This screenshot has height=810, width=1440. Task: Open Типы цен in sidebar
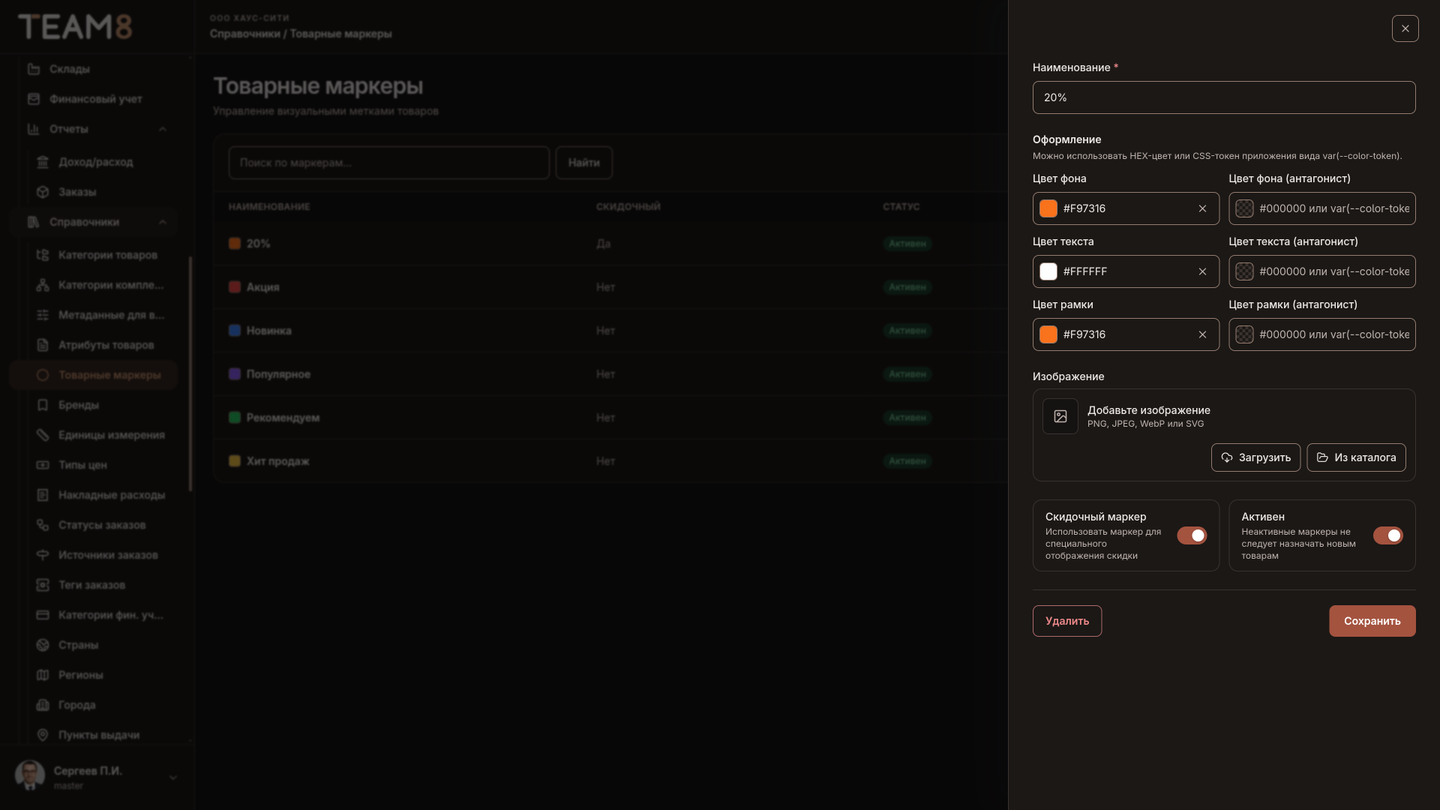point(82,465)
